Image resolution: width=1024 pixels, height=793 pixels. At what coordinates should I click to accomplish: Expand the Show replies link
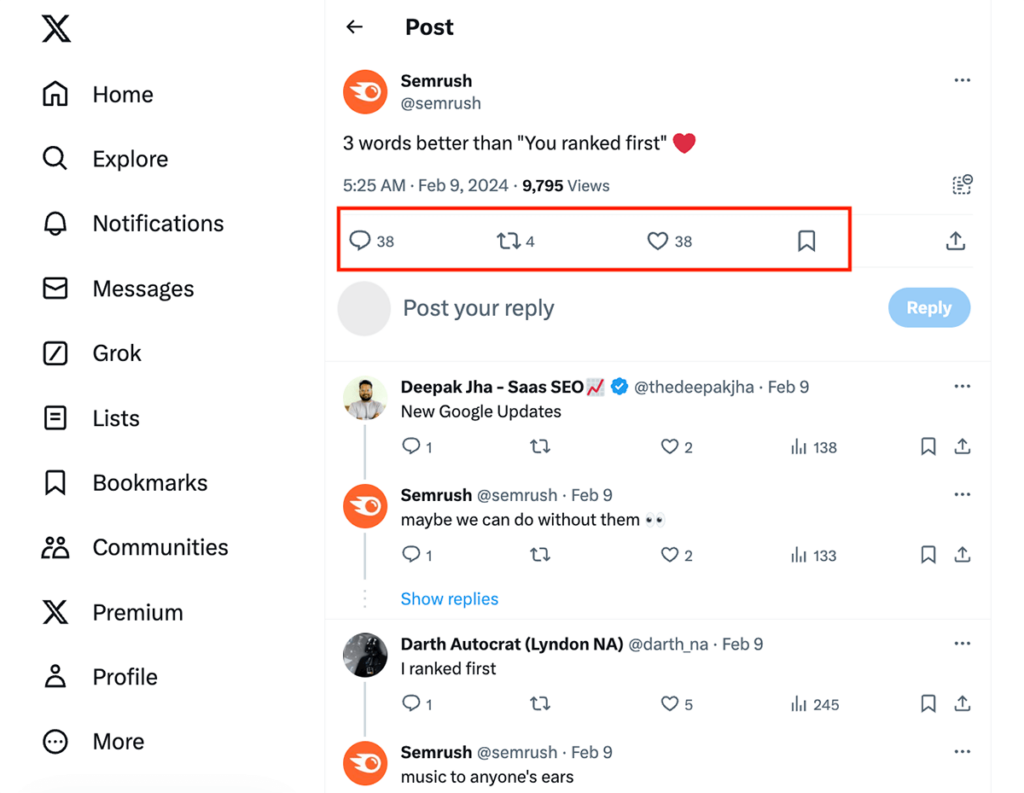pyautogui.click(x=449, y=599)
